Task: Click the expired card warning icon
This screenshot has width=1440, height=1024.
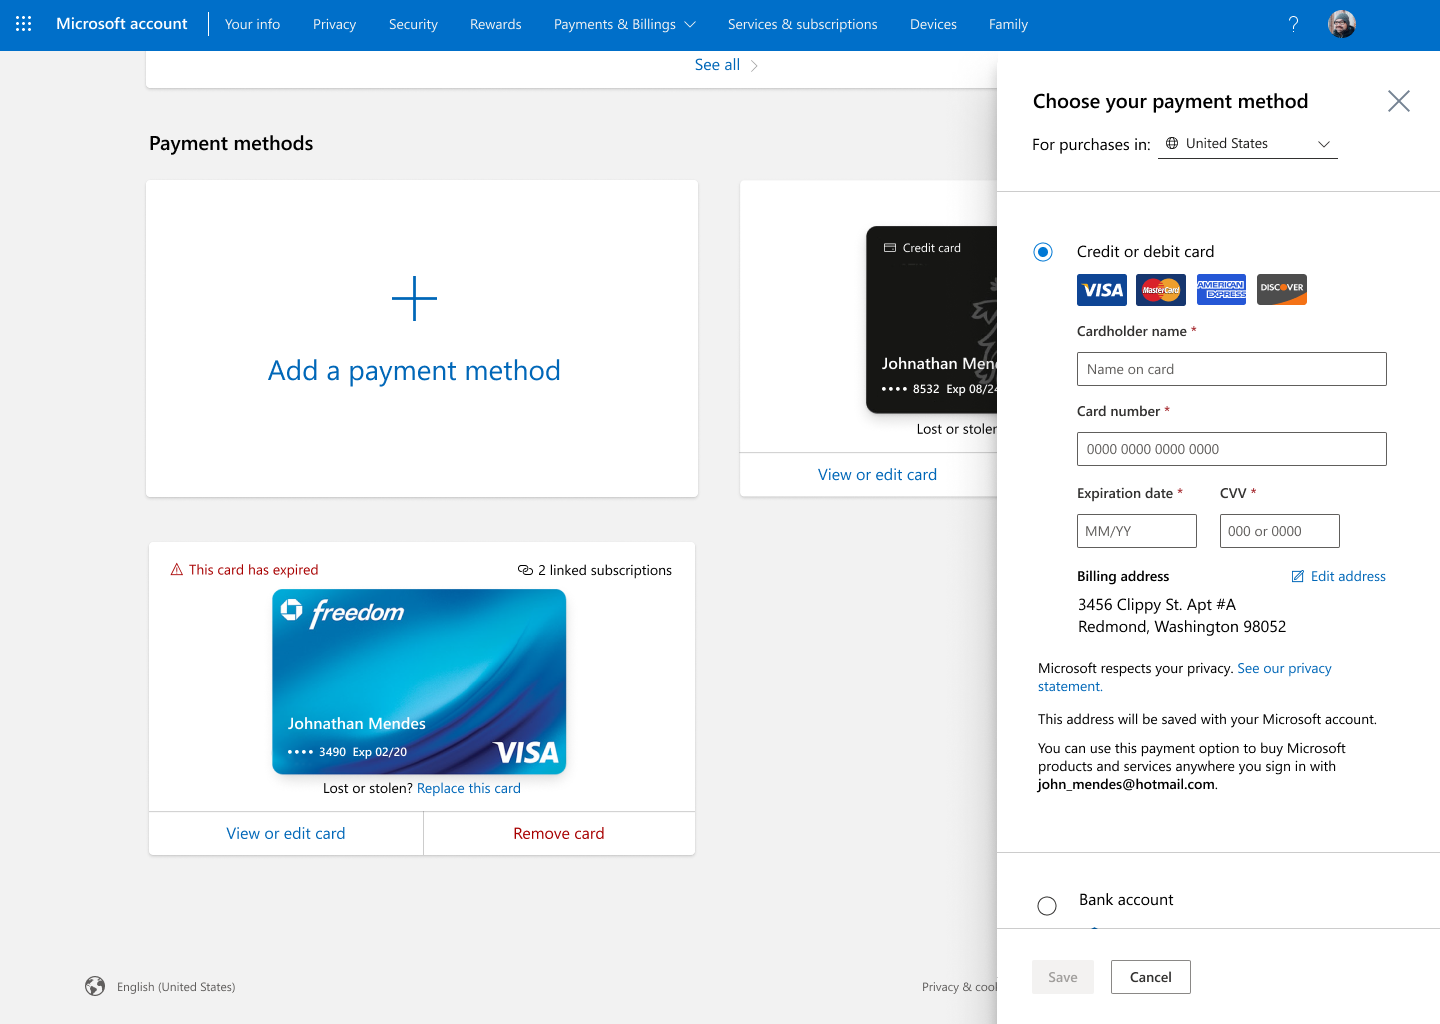Action: (177, 569)
